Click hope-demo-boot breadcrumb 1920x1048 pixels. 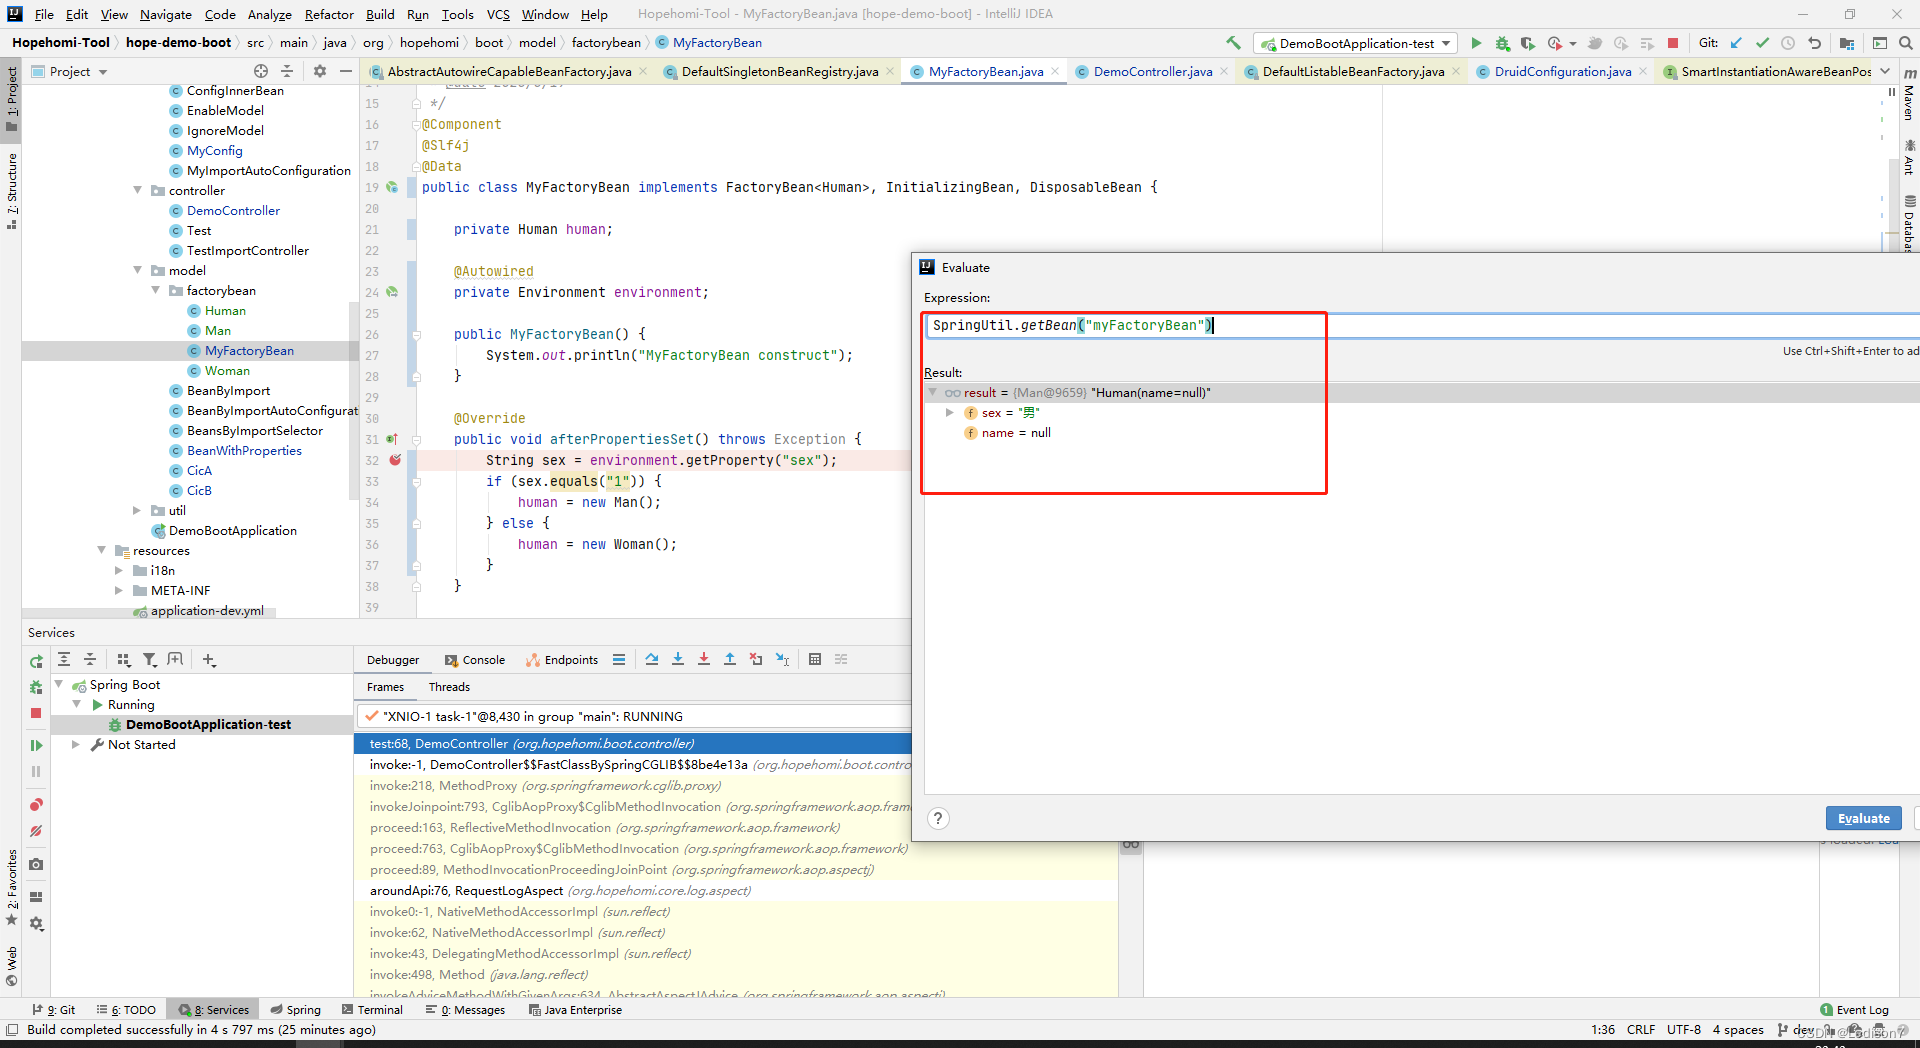pyautogui.click(x=178, y=42)
